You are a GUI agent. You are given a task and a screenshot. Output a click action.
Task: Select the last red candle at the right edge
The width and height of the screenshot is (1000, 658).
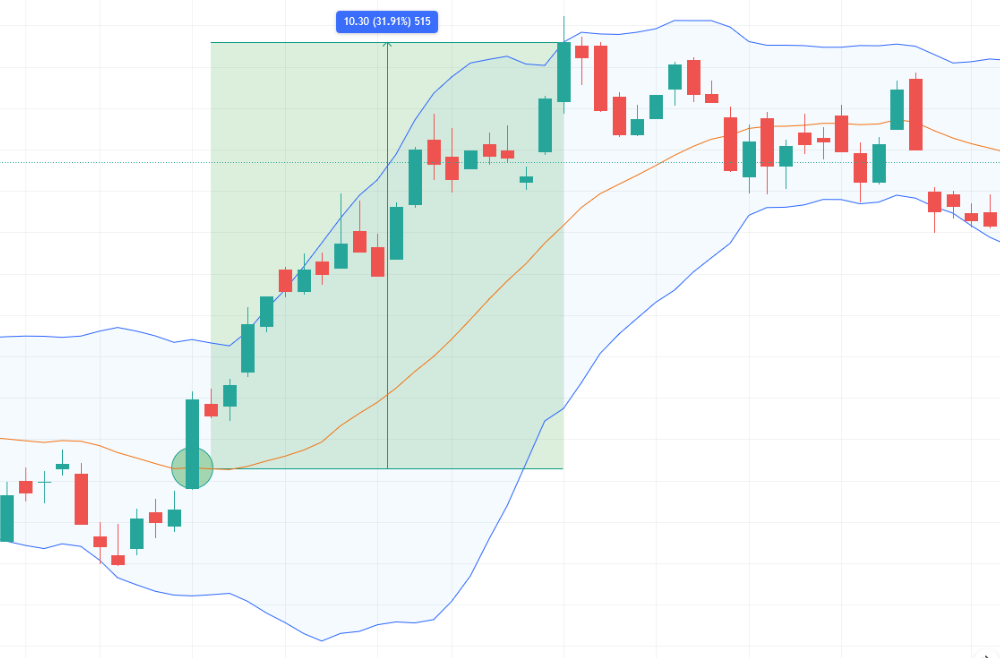coord(990,219)
